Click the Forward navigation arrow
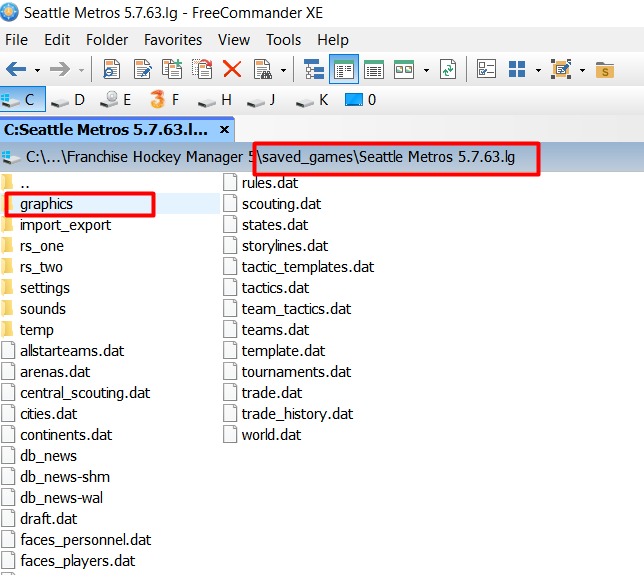The width and height of the screenshot is (644, 575). pyautogui.click(x=60, y=70)
